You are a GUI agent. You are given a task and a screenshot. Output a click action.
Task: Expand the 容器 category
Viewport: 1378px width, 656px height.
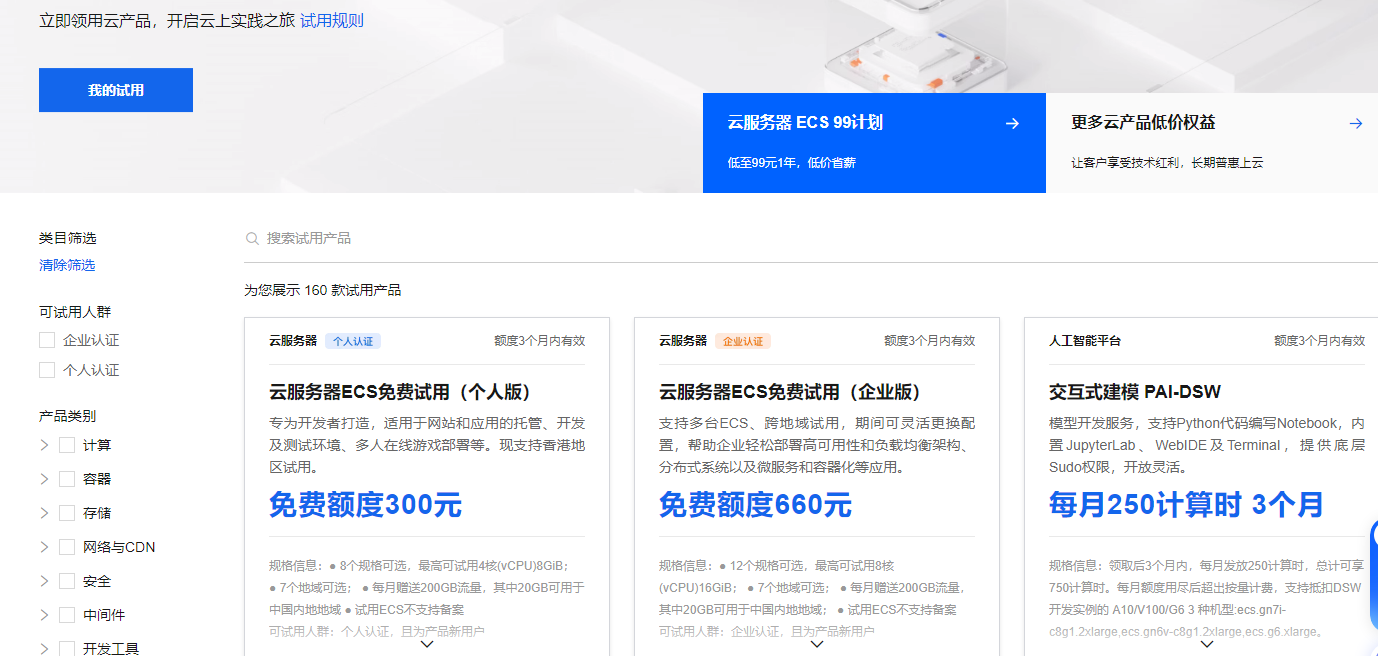pos(44,478)
